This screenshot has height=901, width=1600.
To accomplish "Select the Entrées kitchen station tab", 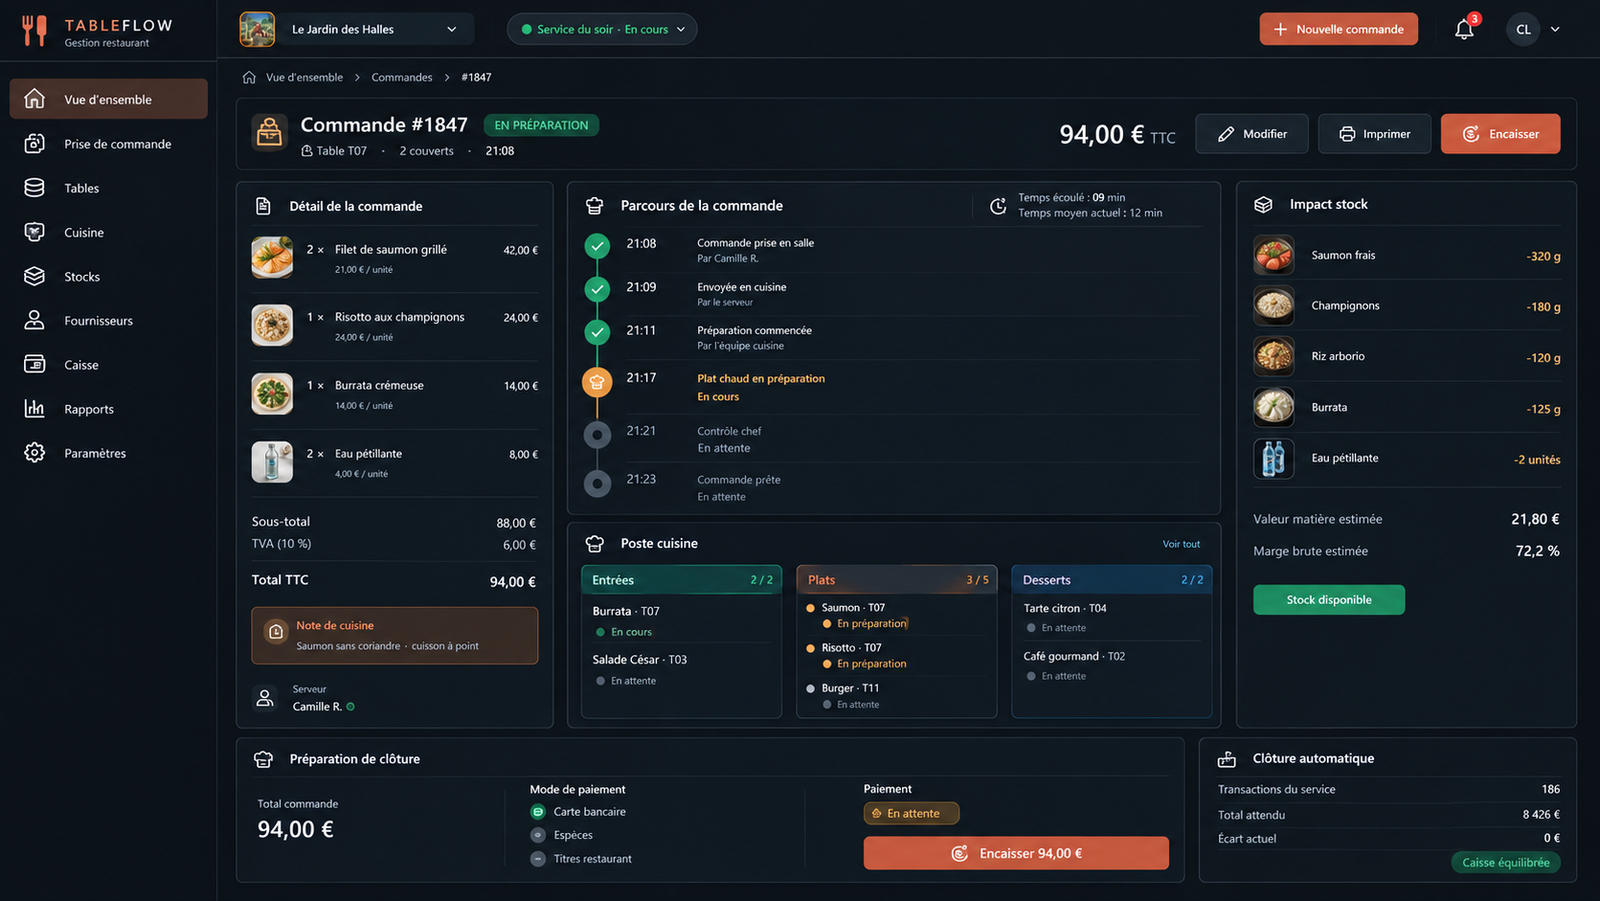I will [682, 580].
